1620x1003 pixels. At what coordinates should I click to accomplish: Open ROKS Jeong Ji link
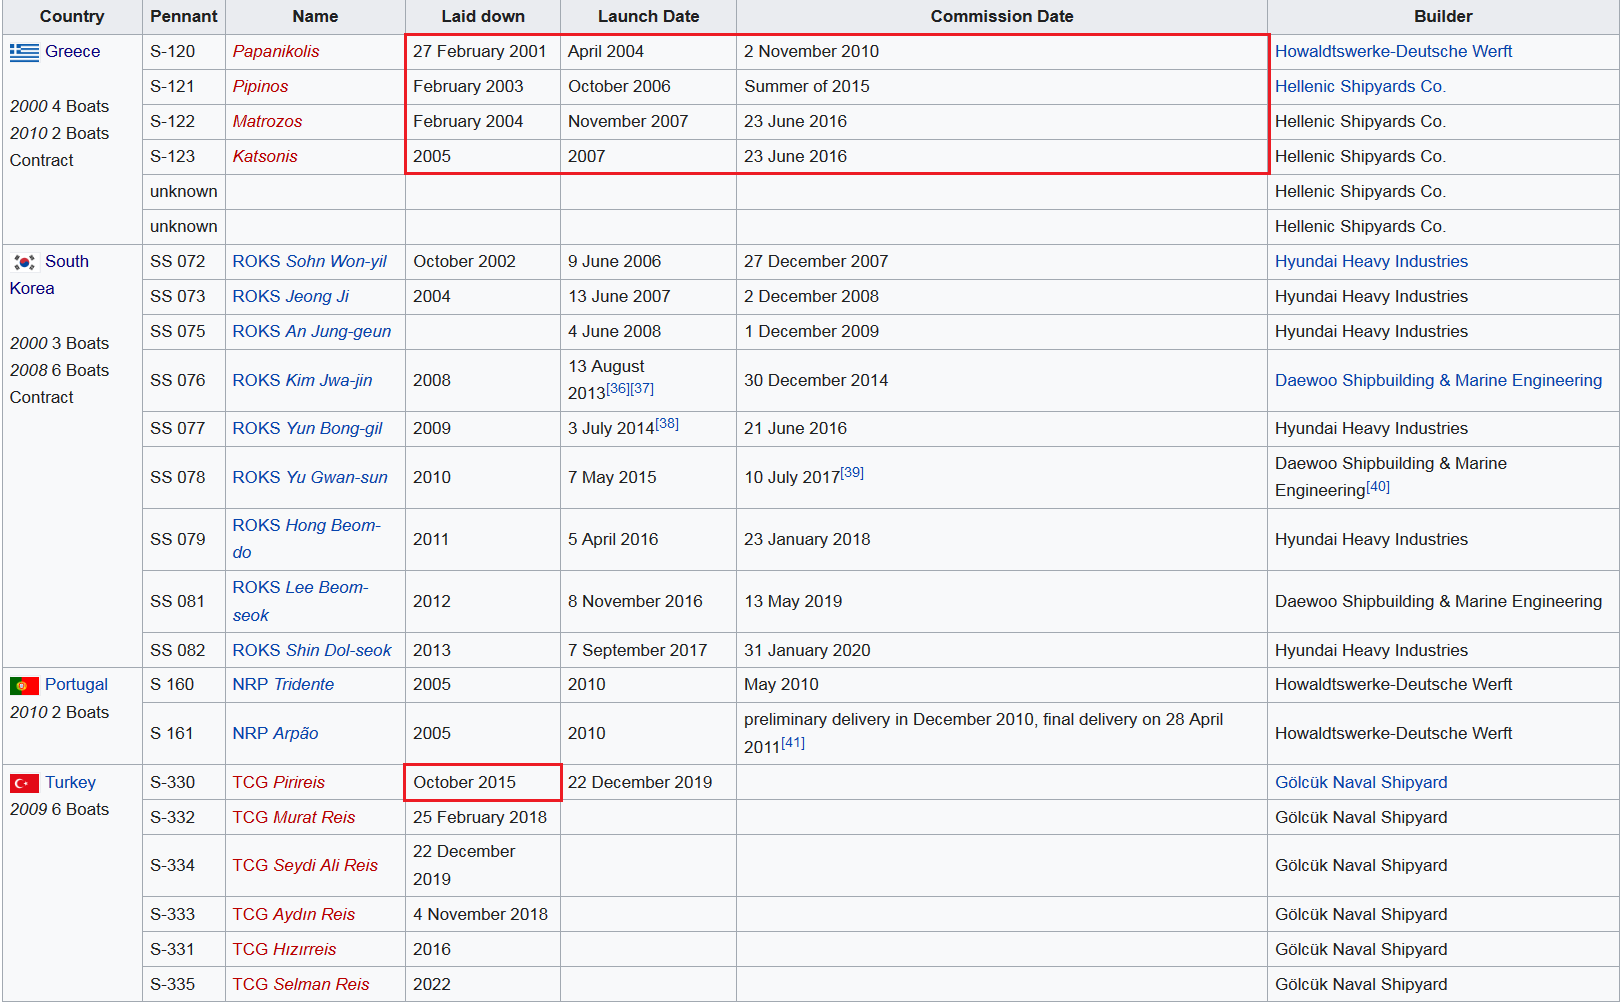click(x=290, y=297)
